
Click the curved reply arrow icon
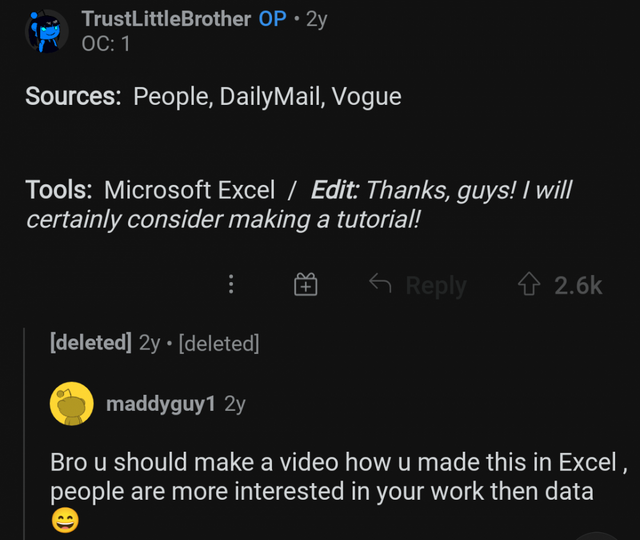coord(380,285)
